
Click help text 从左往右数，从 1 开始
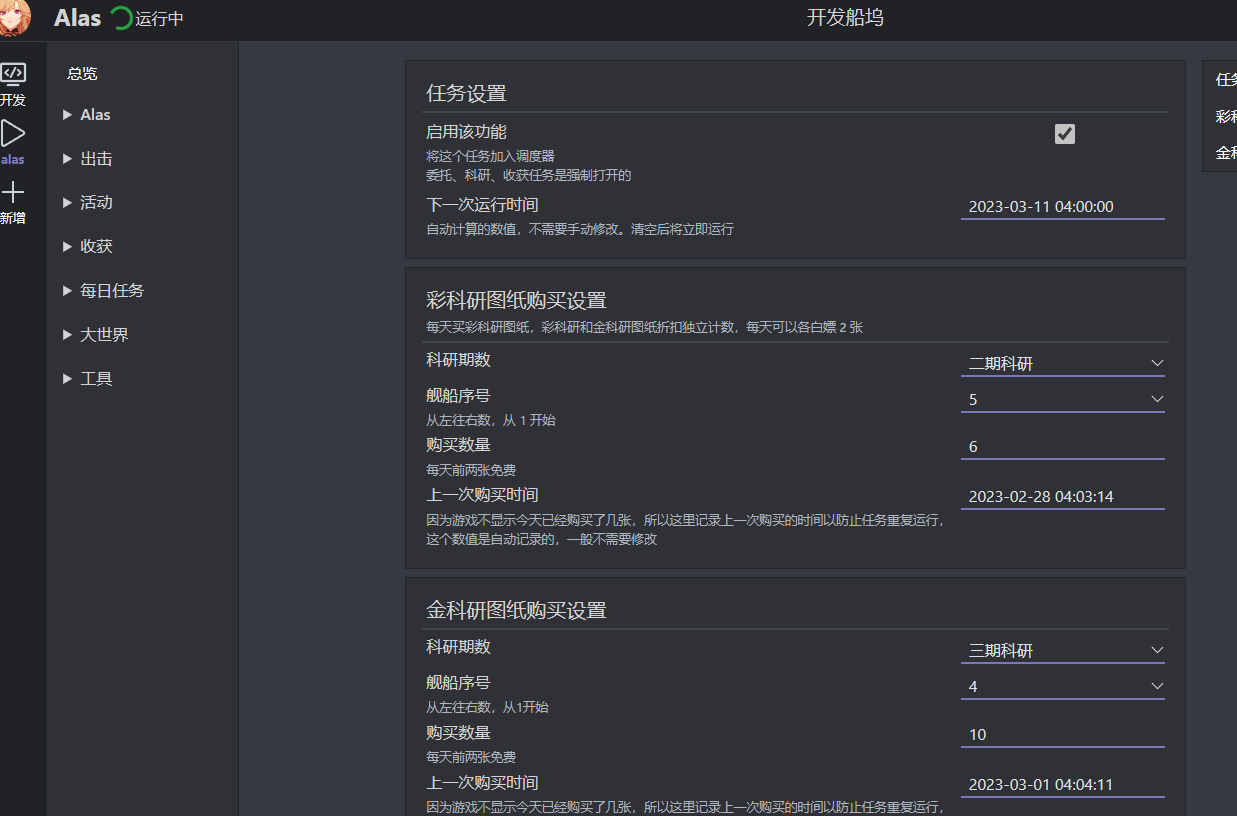(x=491, y=421)
